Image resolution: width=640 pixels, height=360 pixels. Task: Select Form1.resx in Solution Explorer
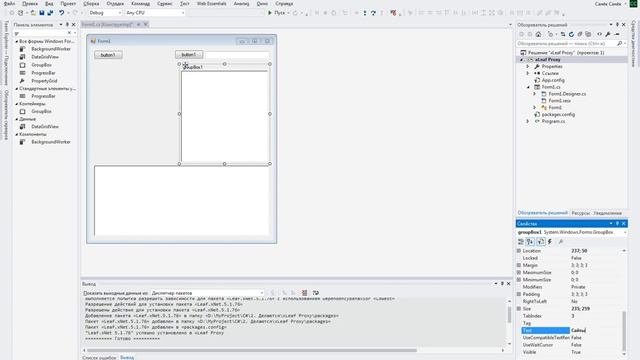click(560, 101)
